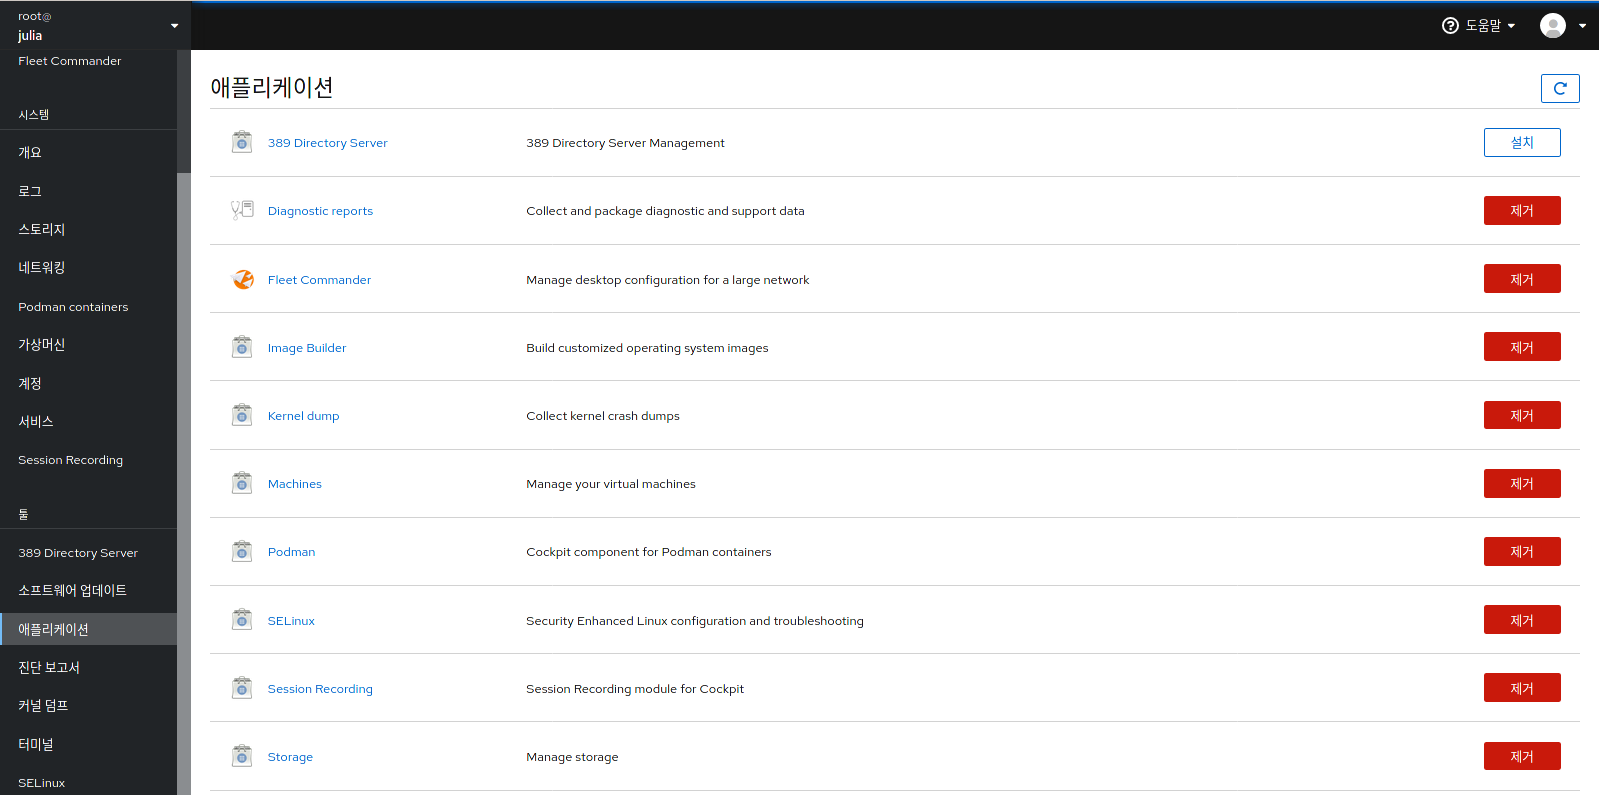Open the Kernel dump link
The height and width of the screenshot is (795, 1599).
point(303,416)
